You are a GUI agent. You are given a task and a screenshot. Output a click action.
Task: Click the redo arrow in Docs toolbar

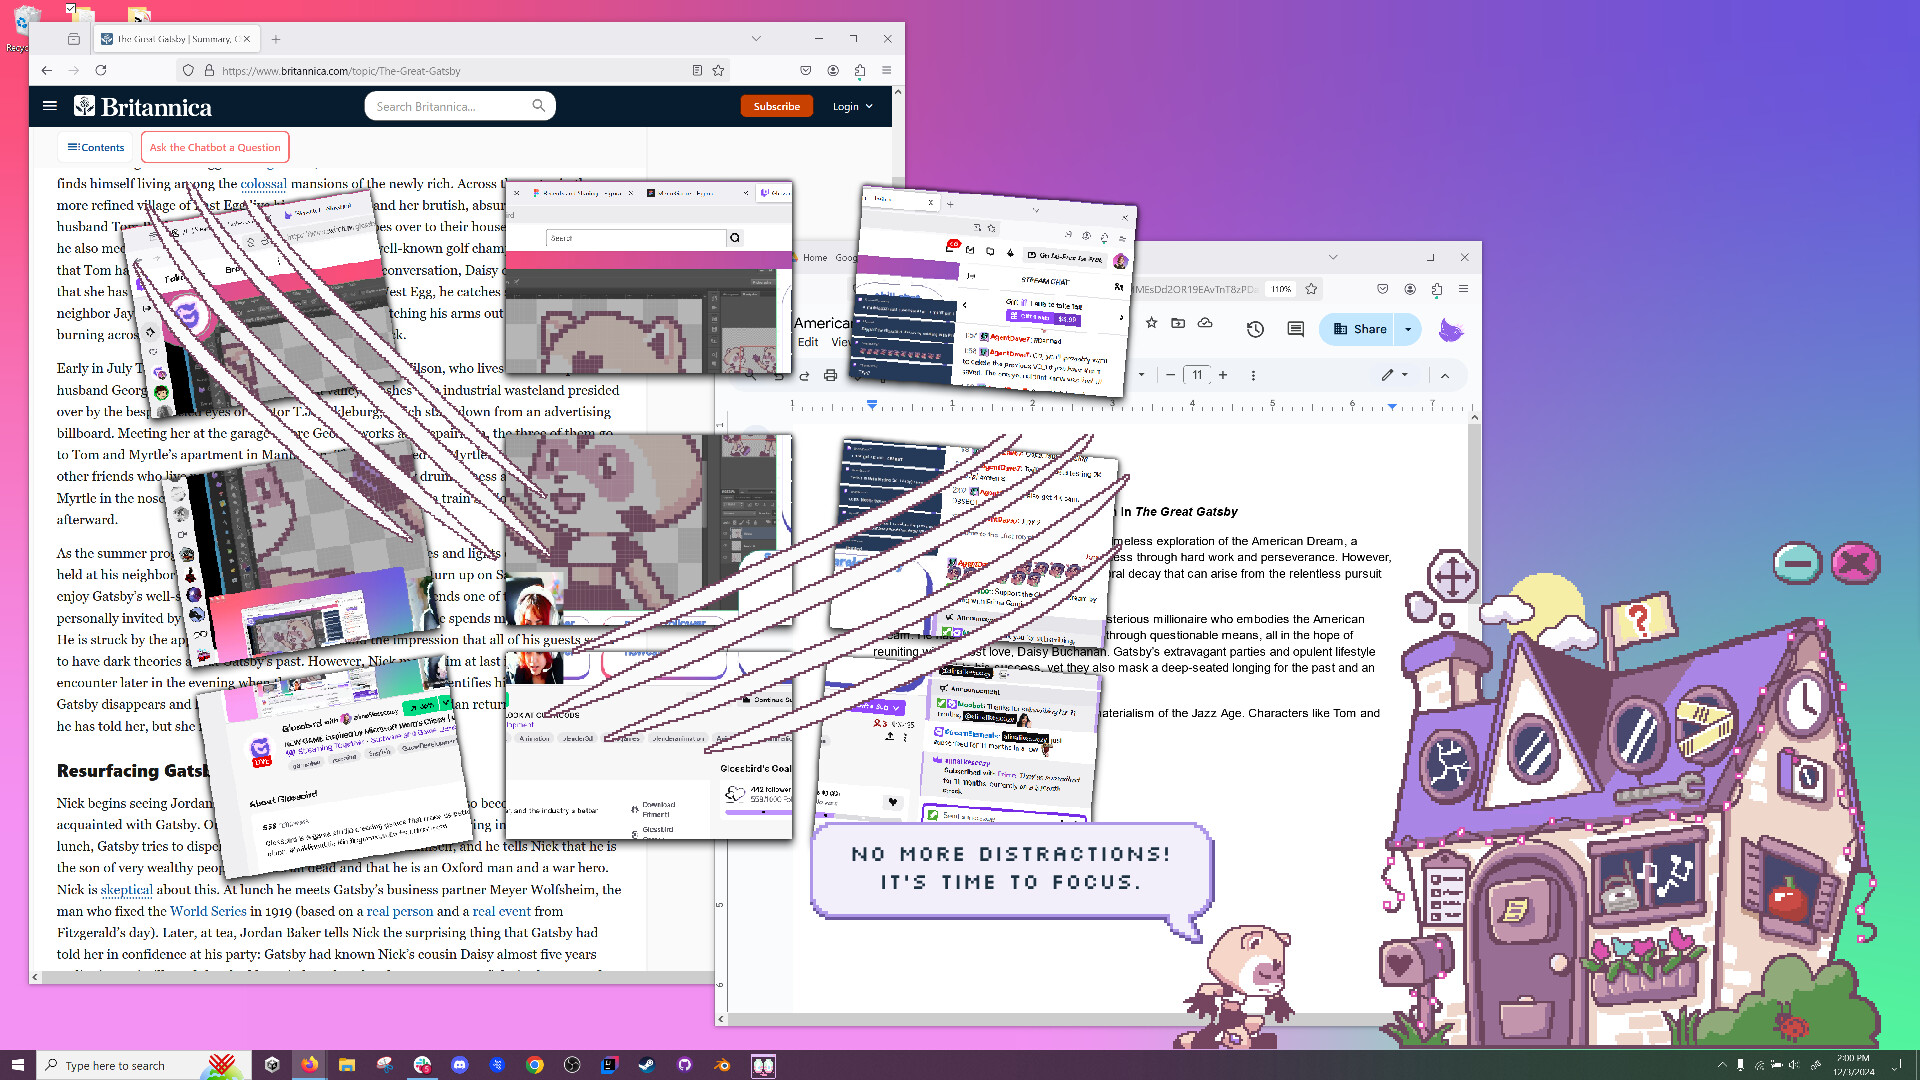804,375
